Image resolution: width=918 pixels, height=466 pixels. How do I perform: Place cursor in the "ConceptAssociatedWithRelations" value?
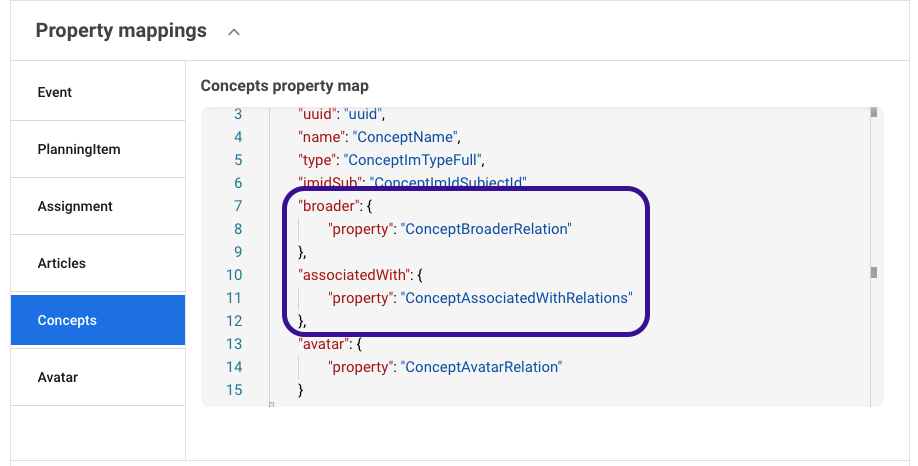pyautogui.click(x=517, y=298)
